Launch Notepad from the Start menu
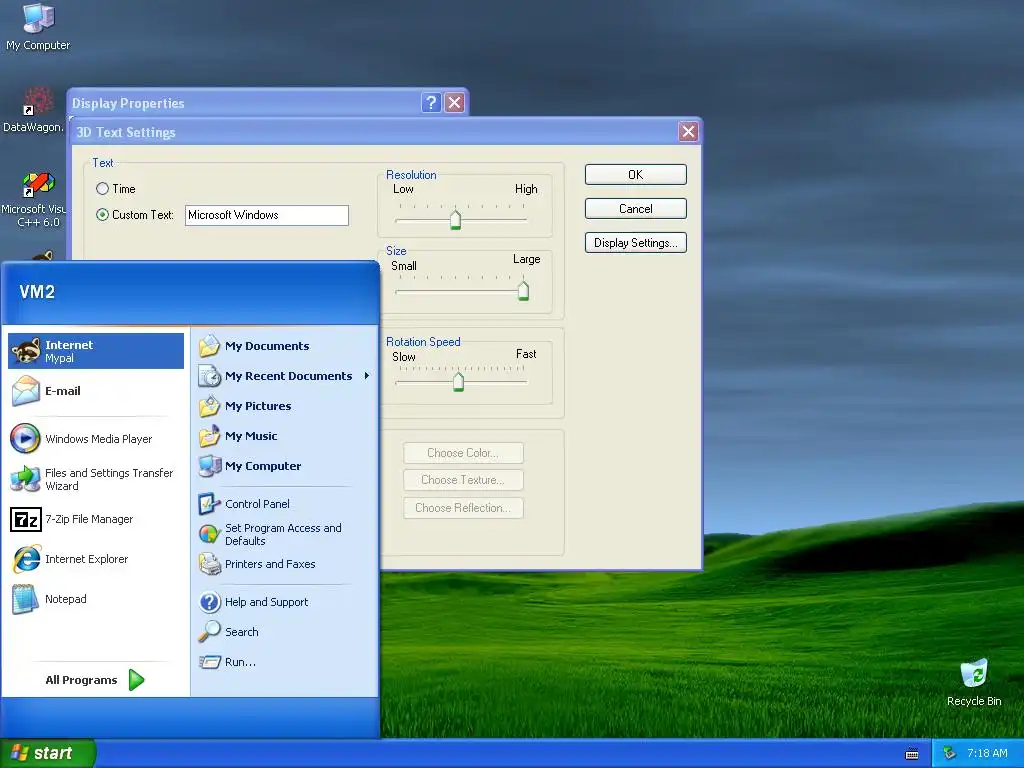1024x768 pixels. (x=96, y=599)
